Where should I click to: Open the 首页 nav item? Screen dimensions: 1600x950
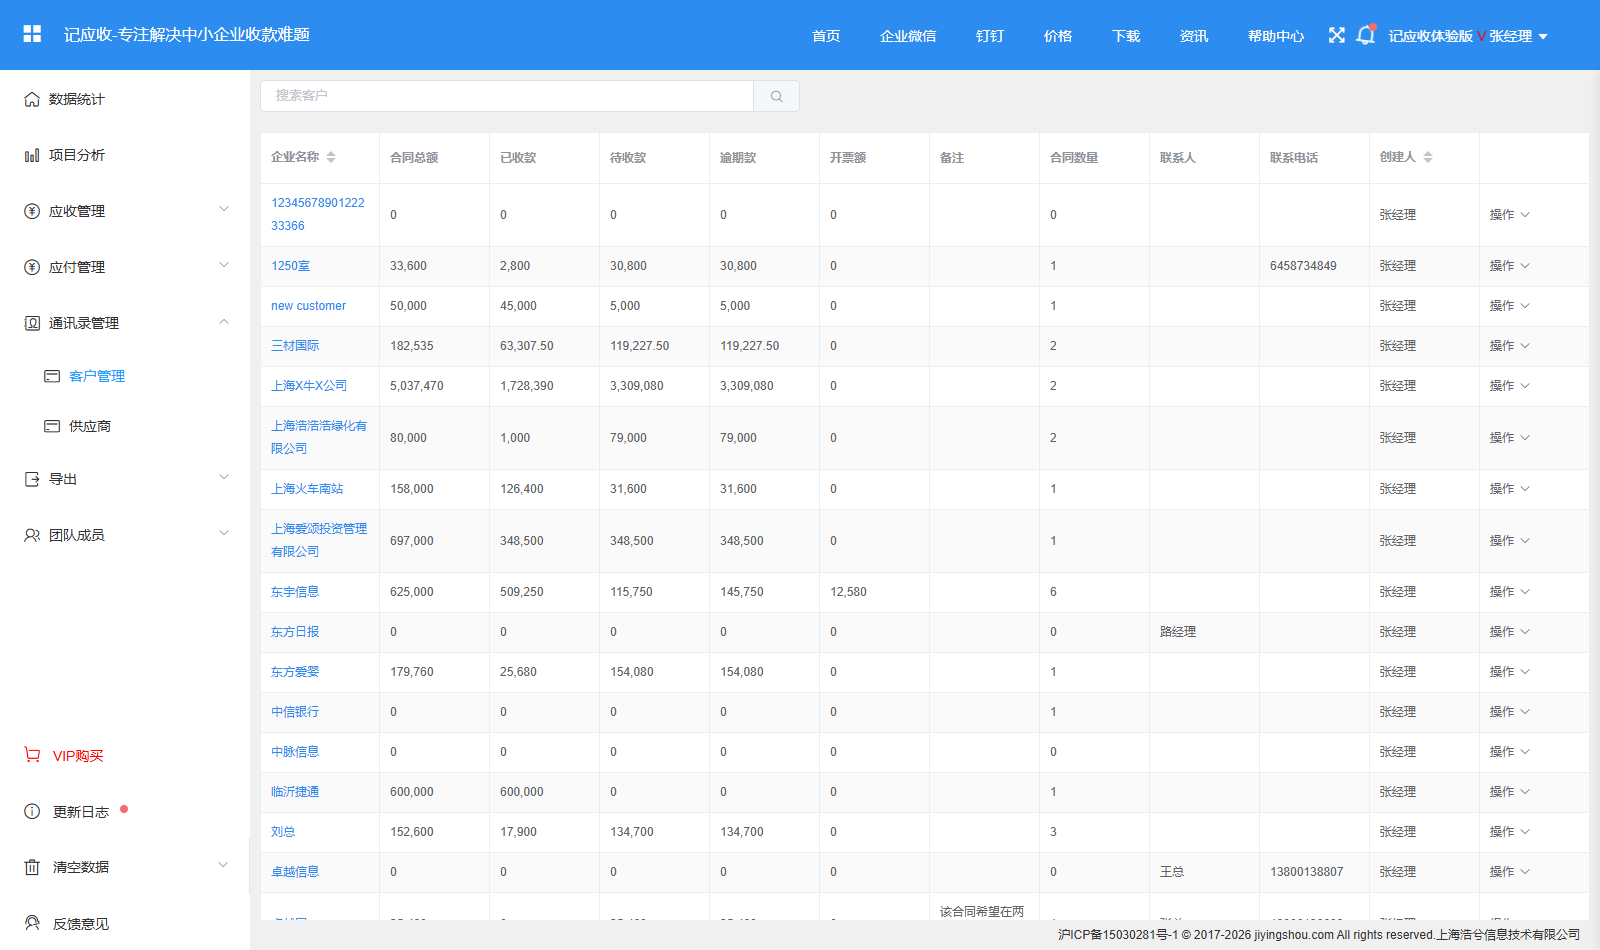(x=826, y=36)
